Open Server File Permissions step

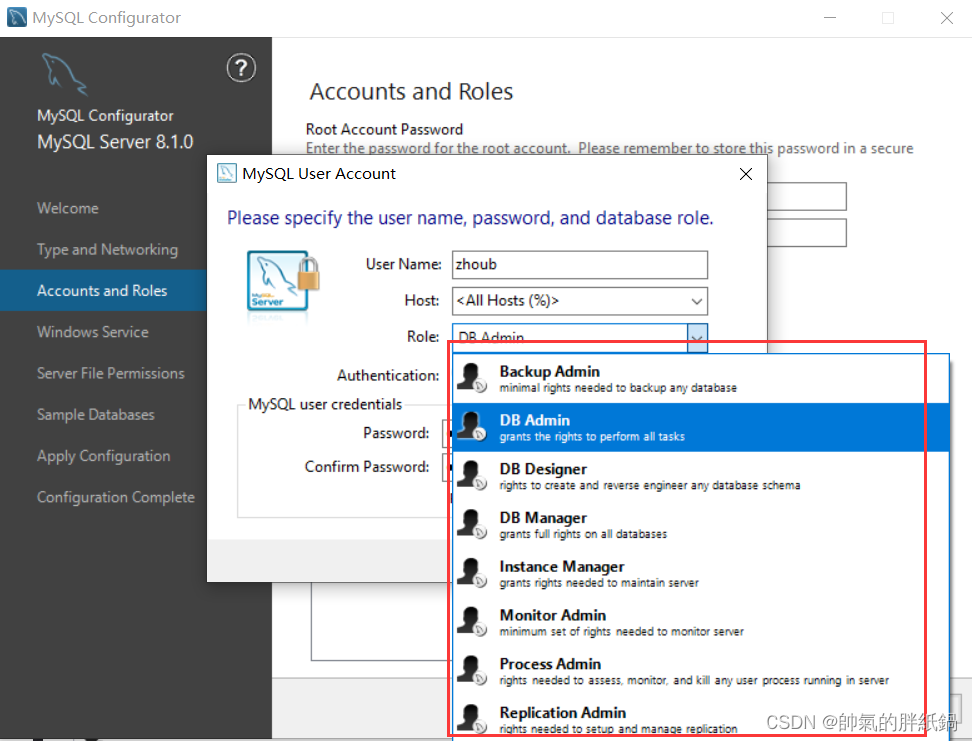tap(110, 373)
